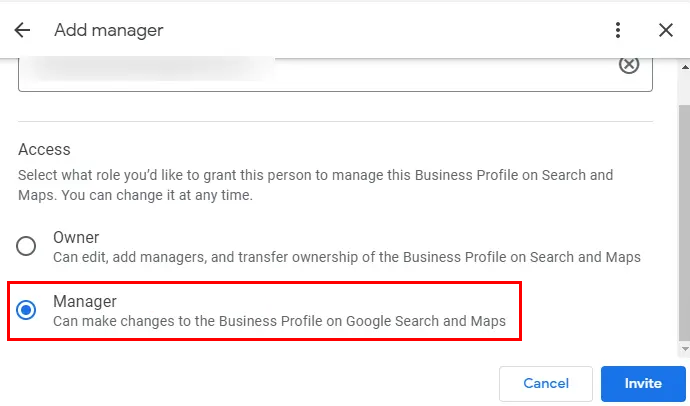Click the Add manager dialog title
This screenshot has height=406, width=690.
point(108,30)
